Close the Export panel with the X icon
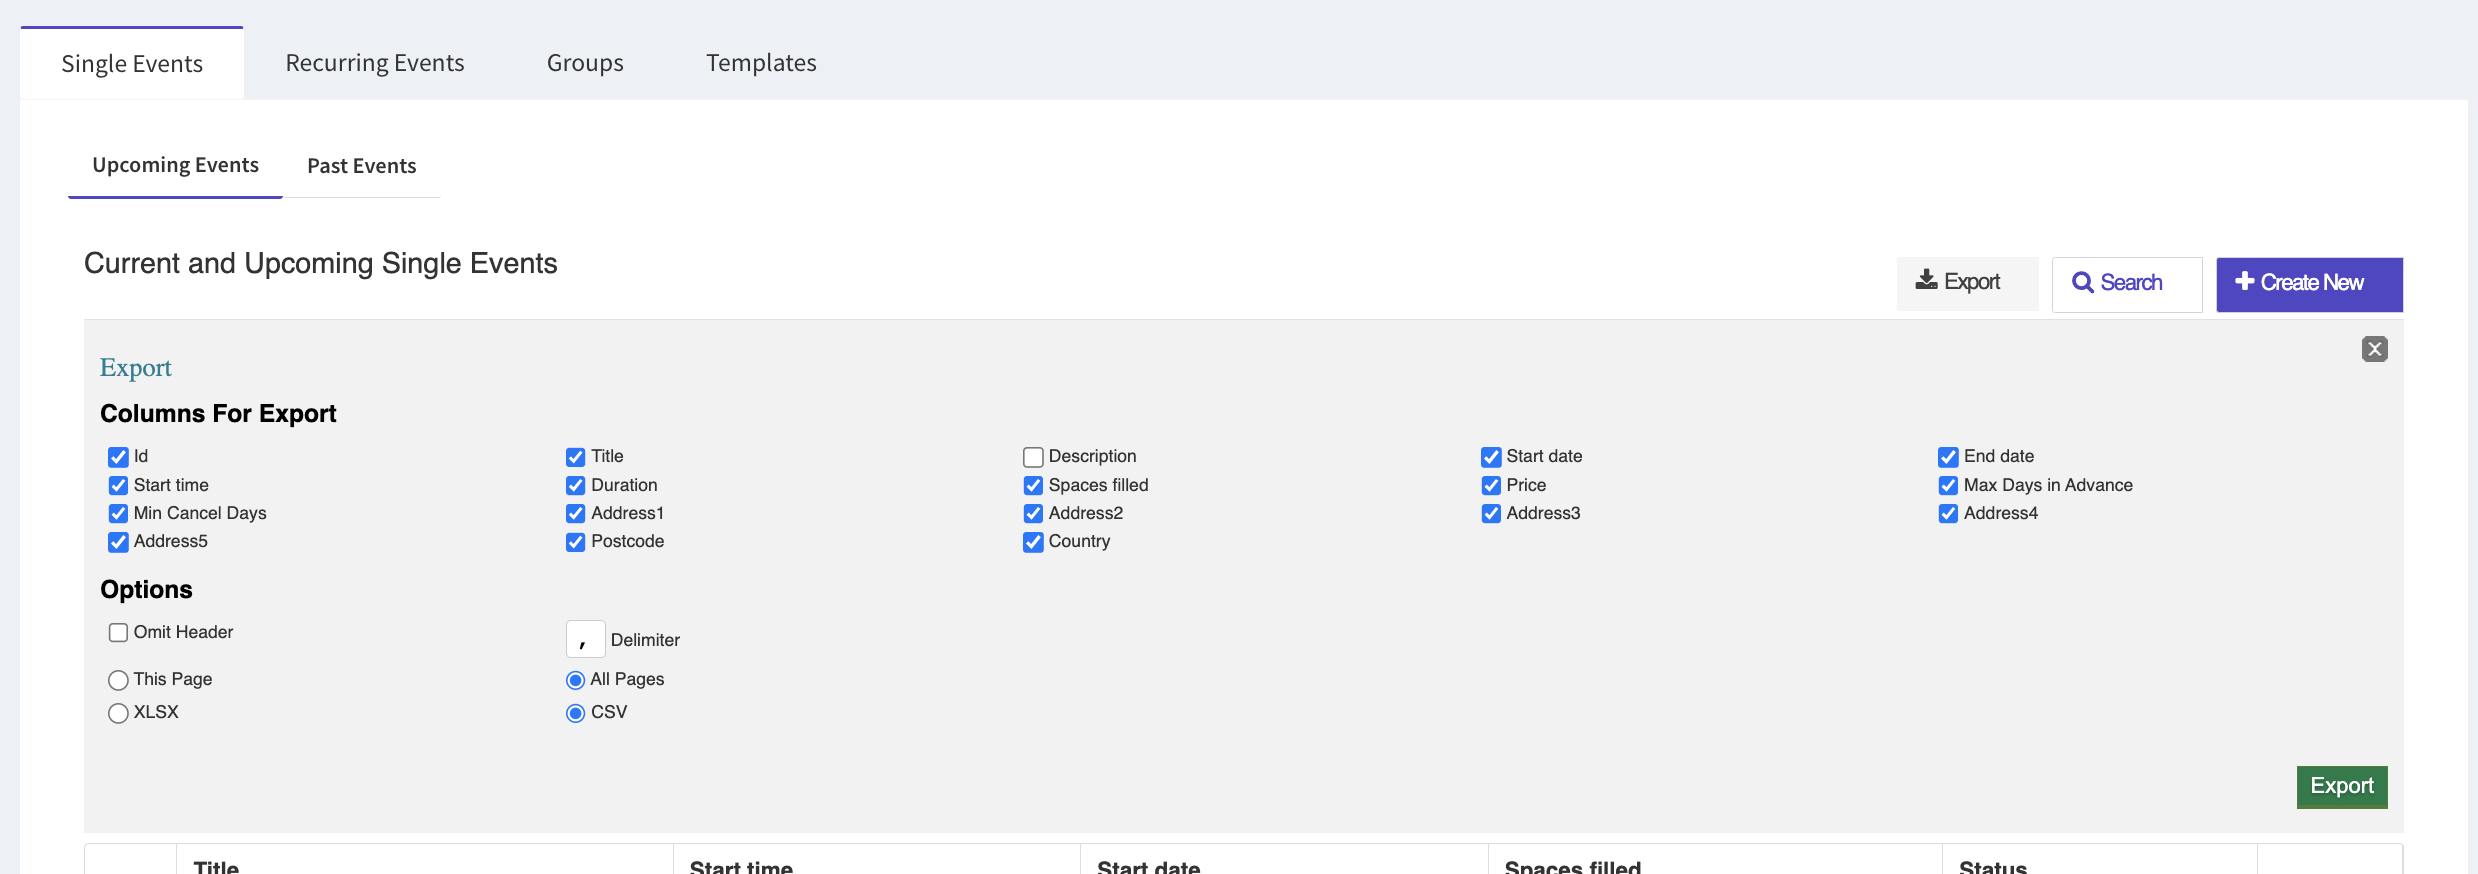 2374,349
